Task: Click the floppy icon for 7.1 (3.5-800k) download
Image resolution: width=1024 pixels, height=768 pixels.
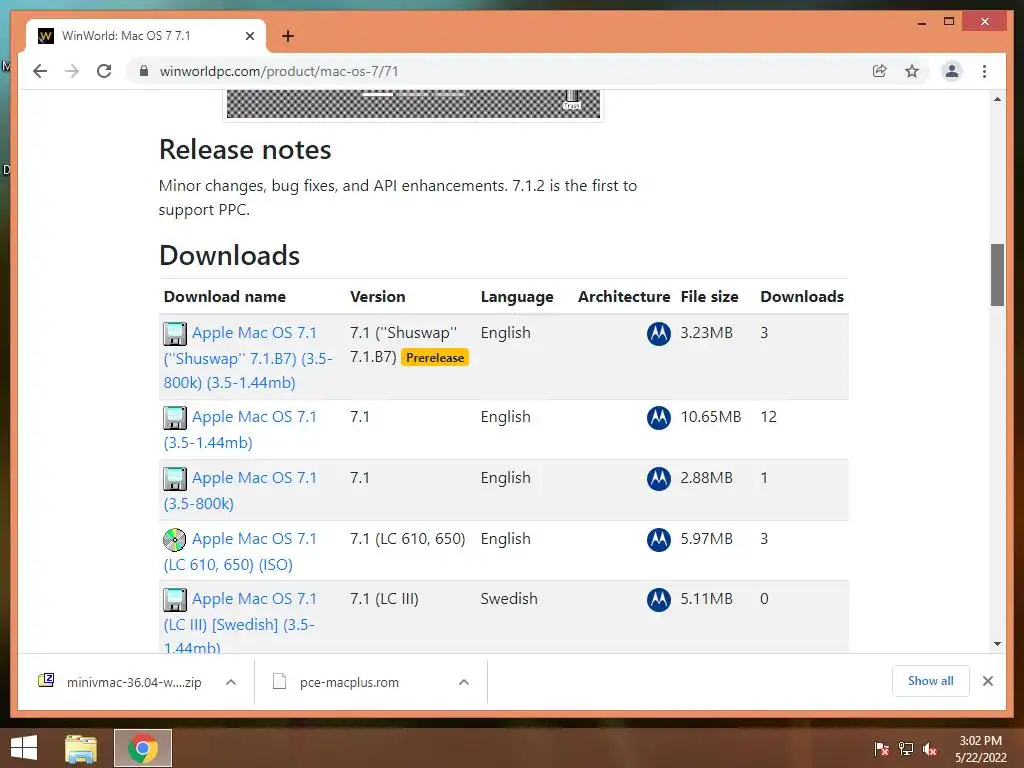Action: coord(174,479)
